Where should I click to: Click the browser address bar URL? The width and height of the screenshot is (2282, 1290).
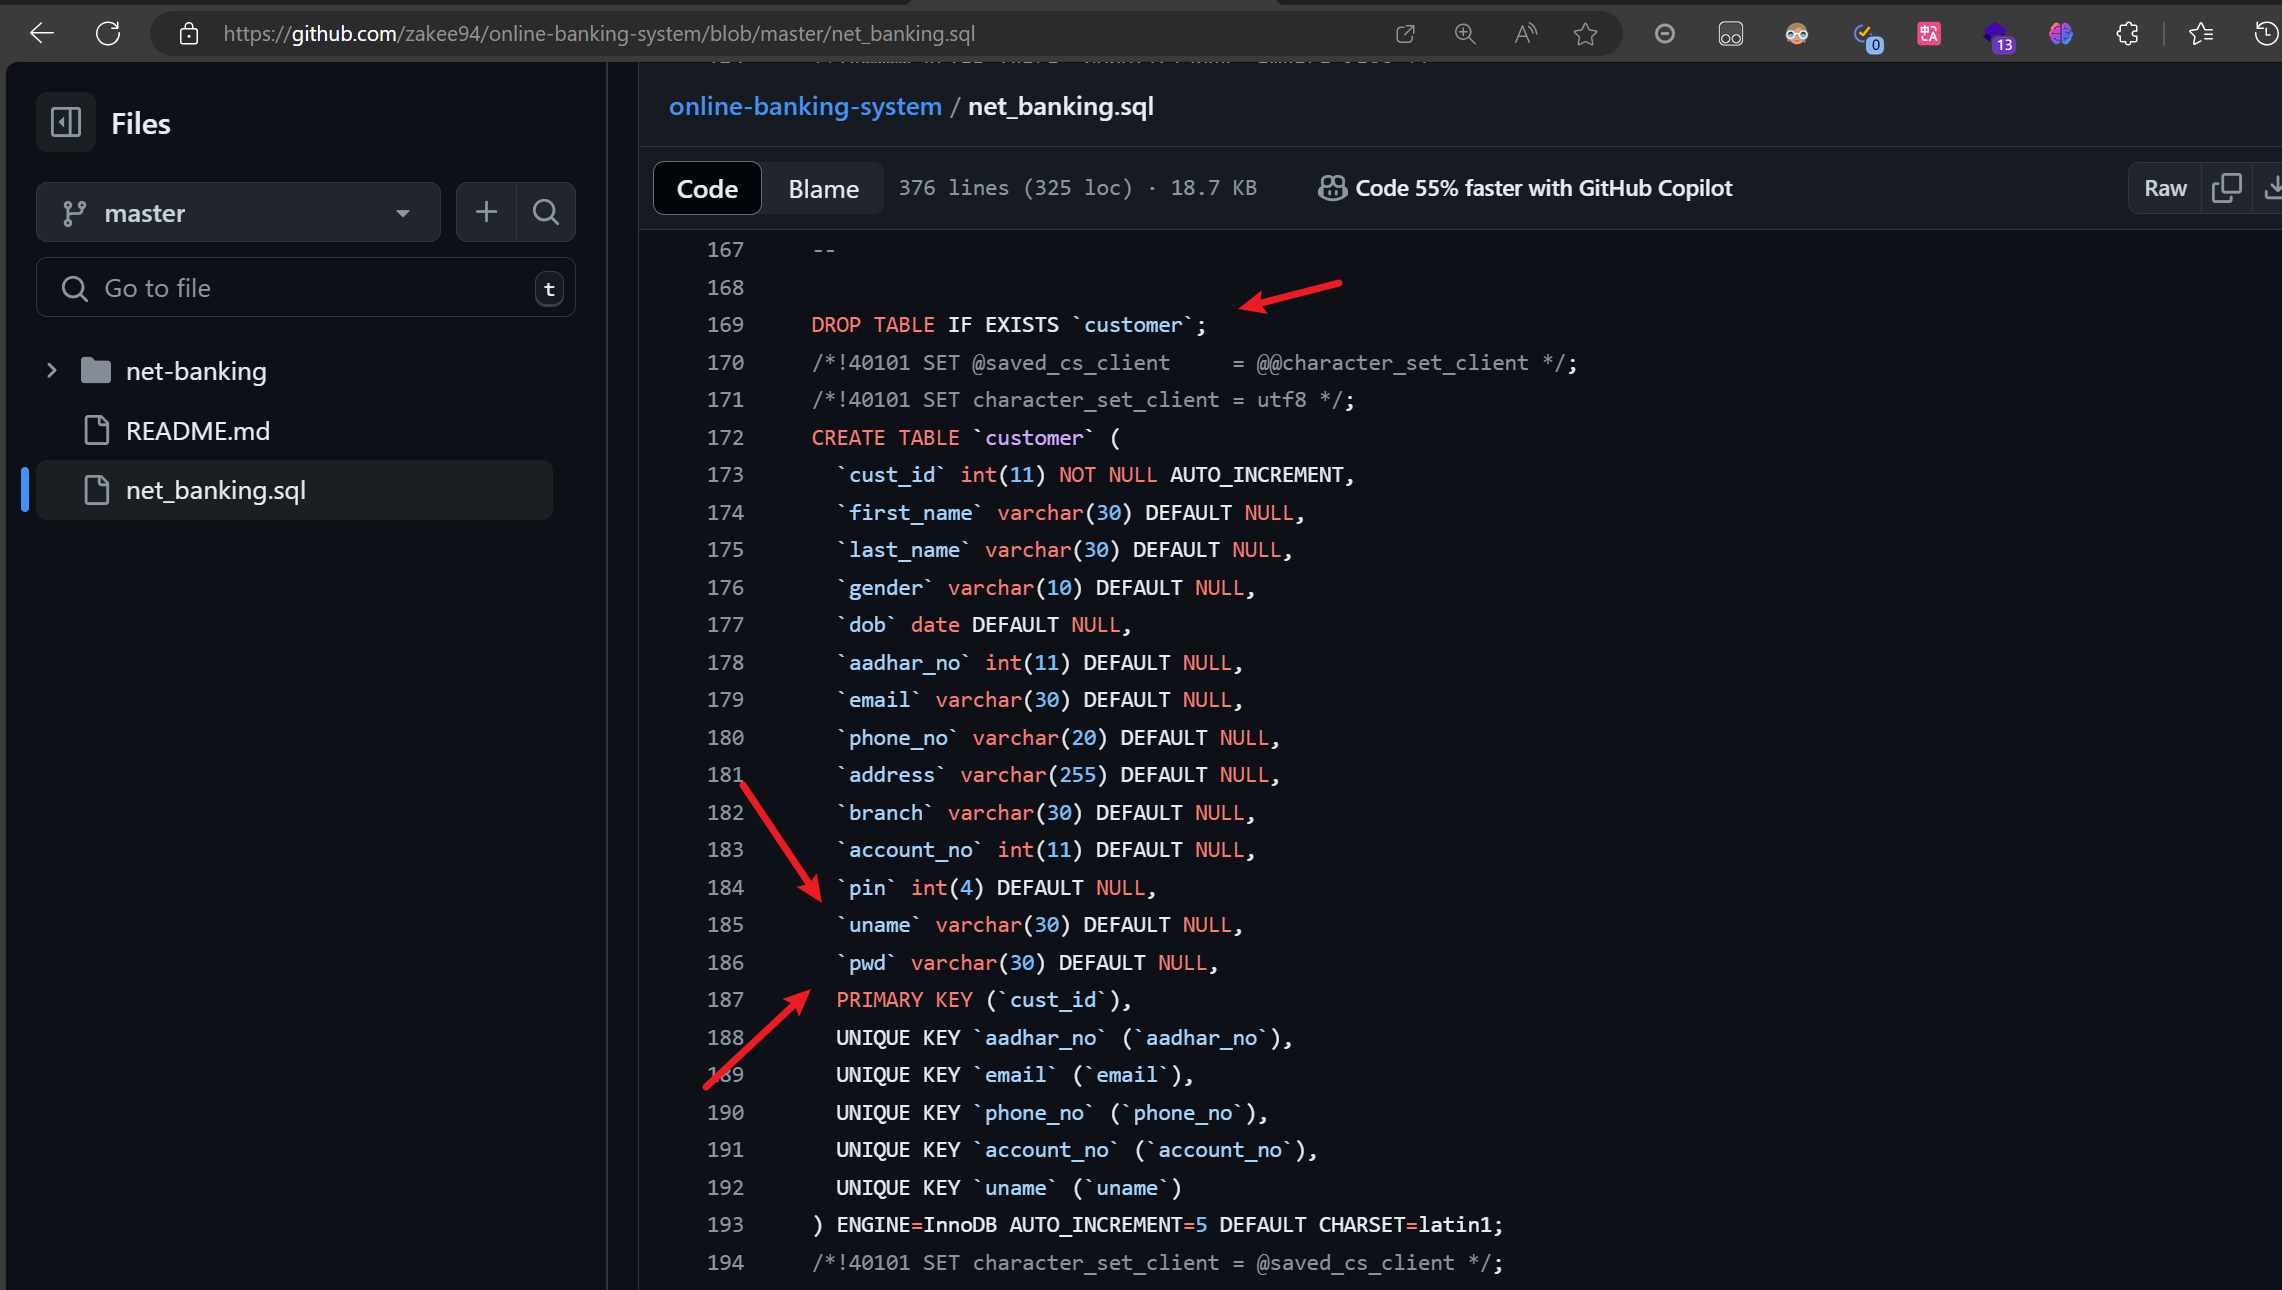(599, 34)
